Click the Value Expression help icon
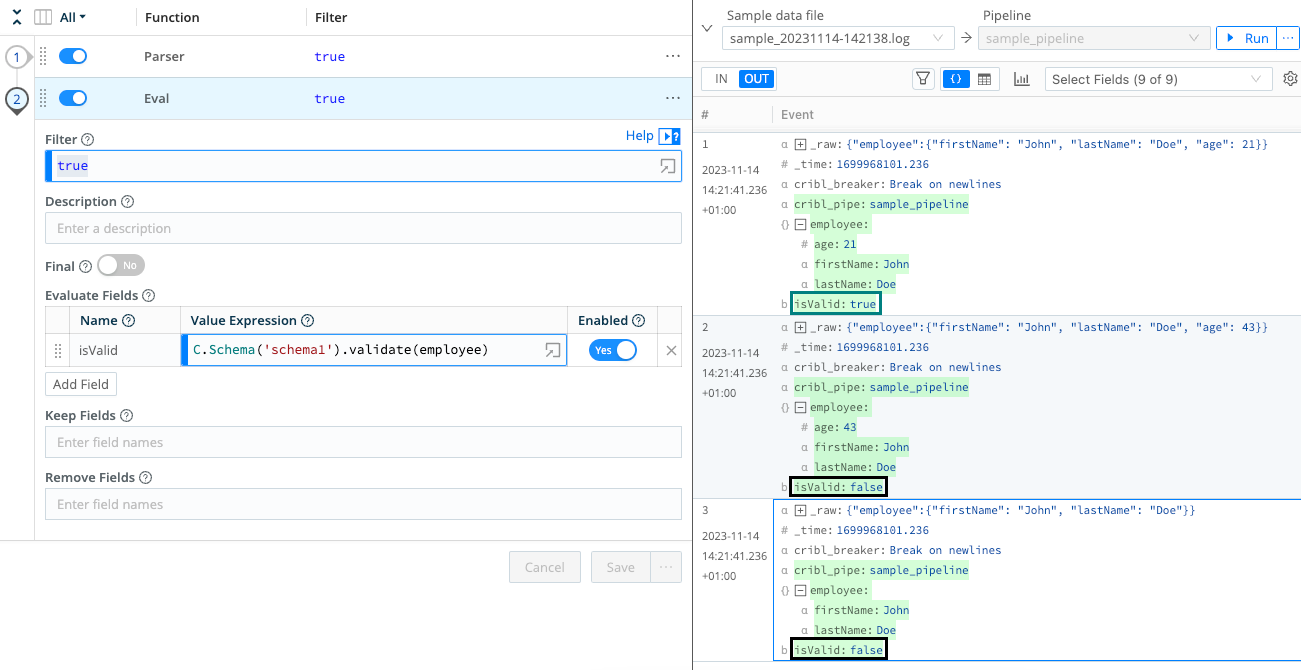The height and width of the screenshot is (670, 1301). tap(307, 321)
